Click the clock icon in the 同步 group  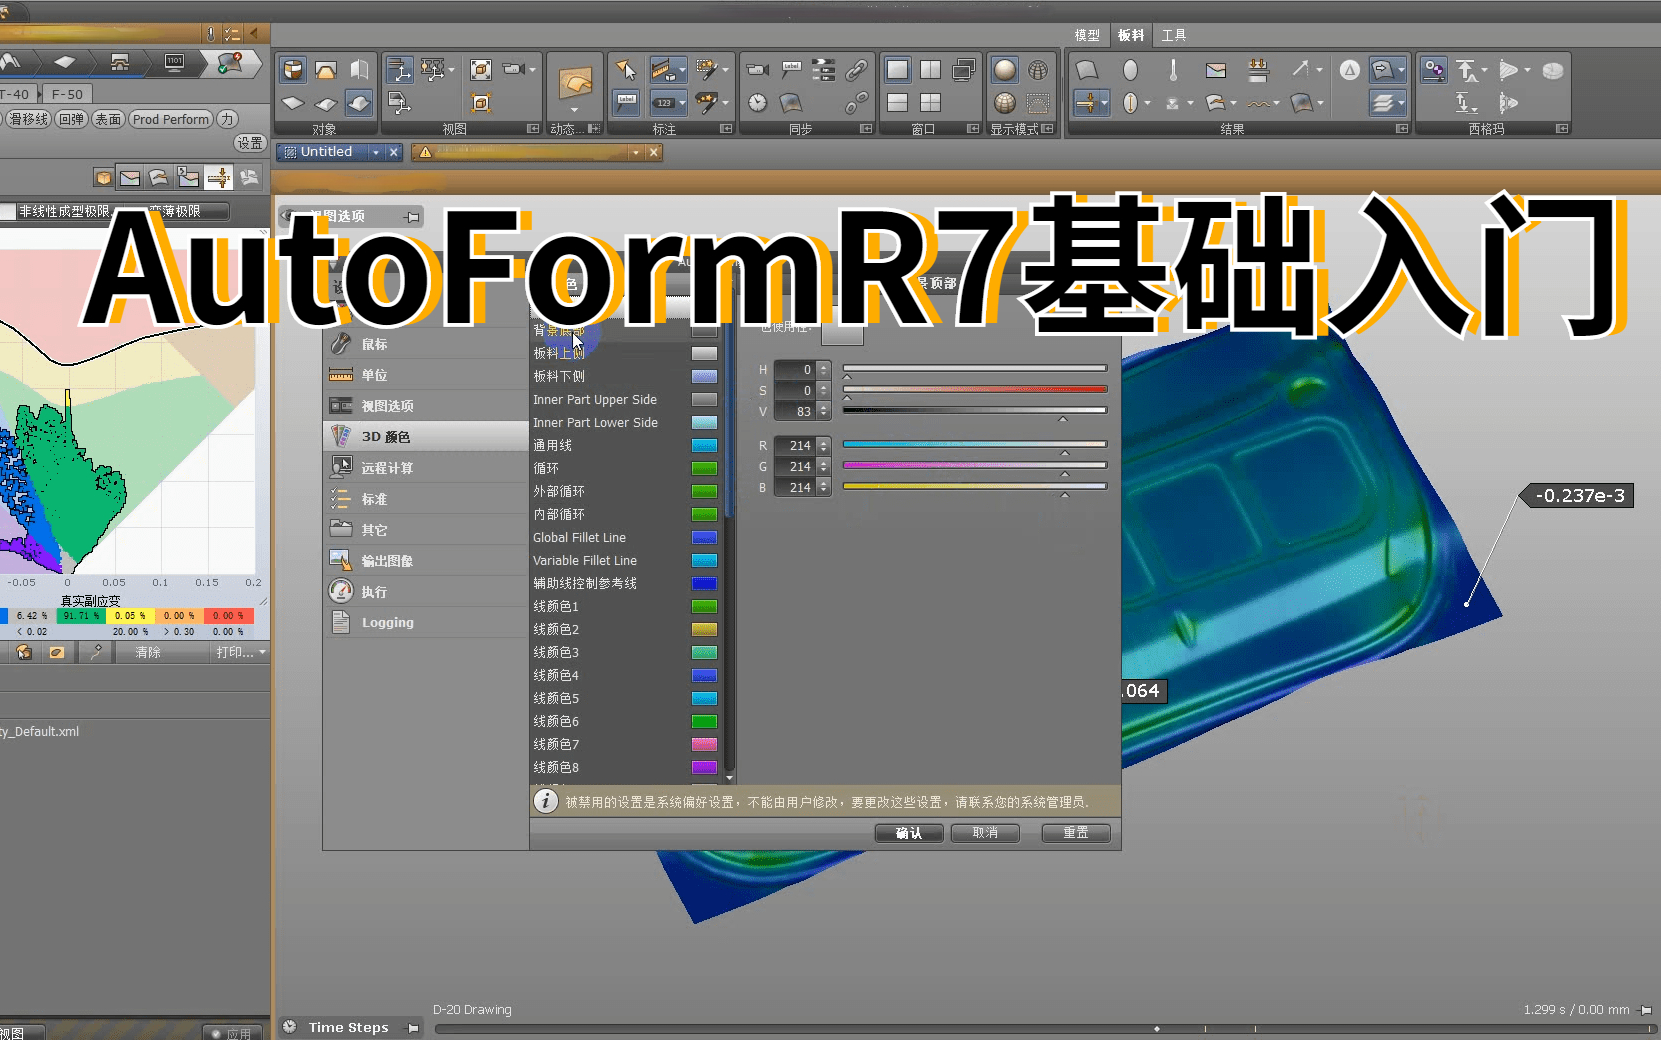(x=756, y=104)
